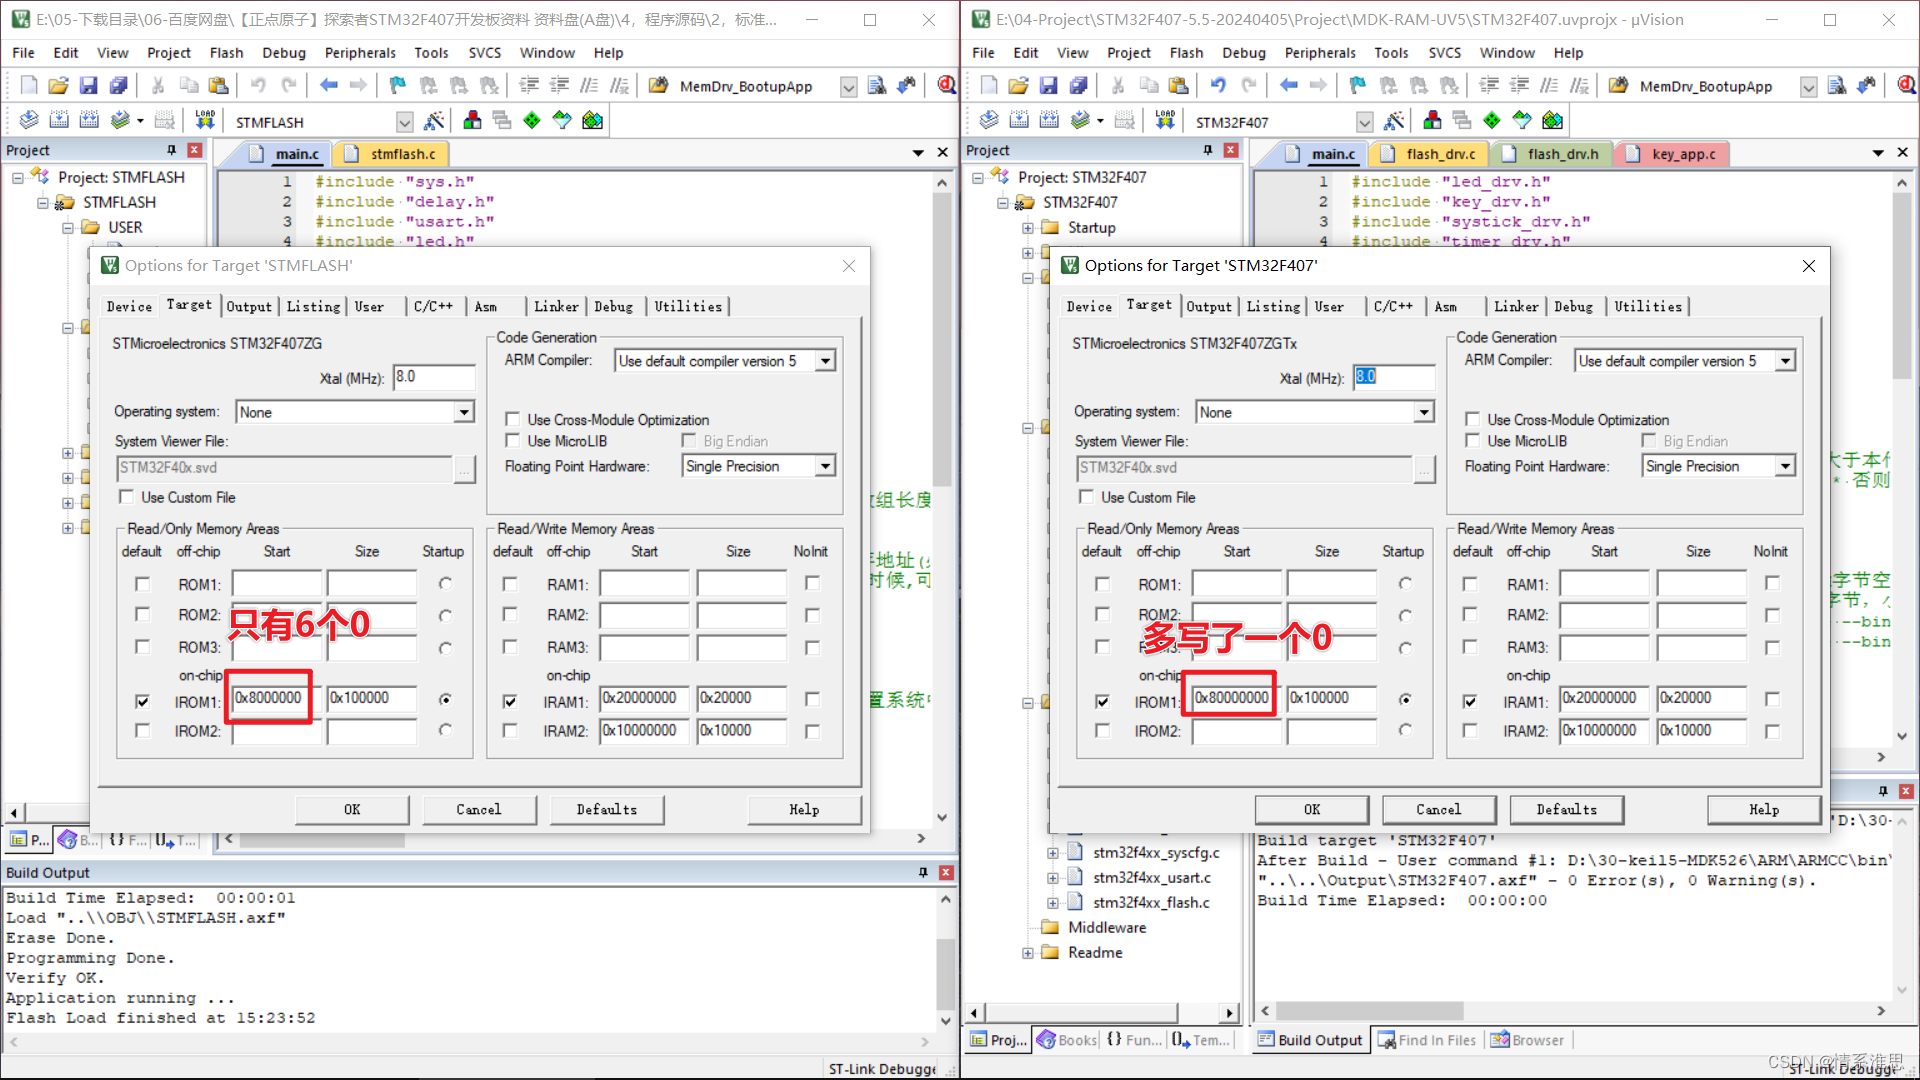Open ARM Compiler dropdown in STMFLASH dialog
This screenshot has width=1920, height=1080.
(825, 361)
